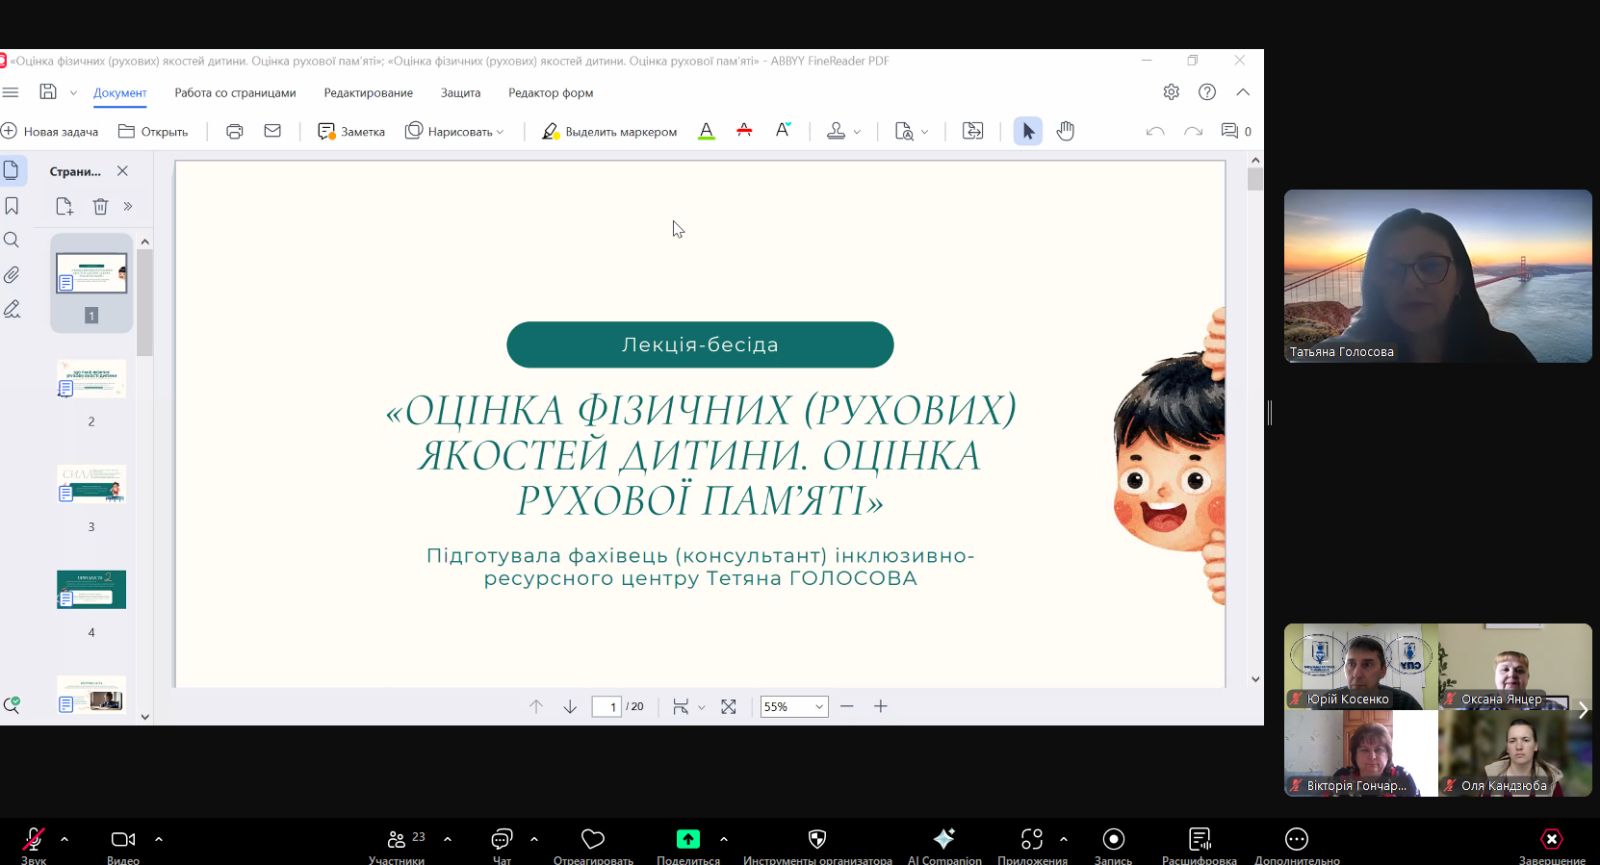Select the hand pan tool
This screenshot has width=1600, height=865.
[x=1065, y=131]
